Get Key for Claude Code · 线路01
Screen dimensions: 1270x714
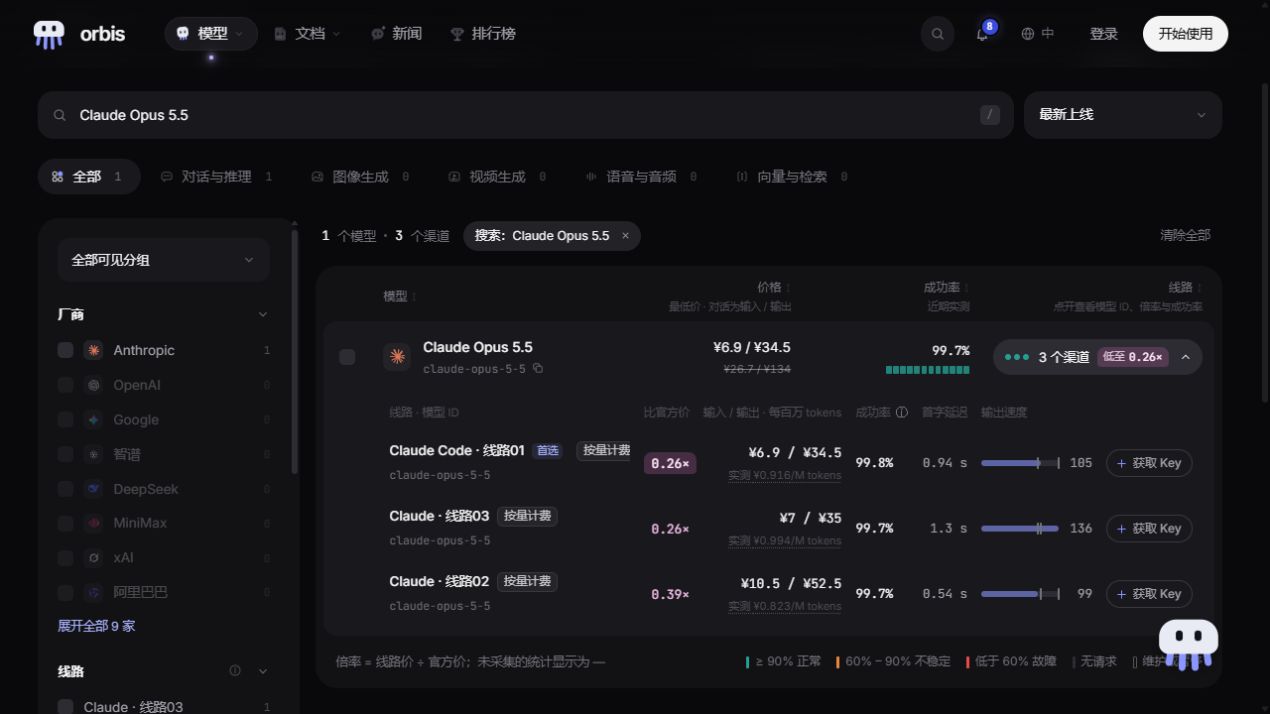pos(1149,463)
